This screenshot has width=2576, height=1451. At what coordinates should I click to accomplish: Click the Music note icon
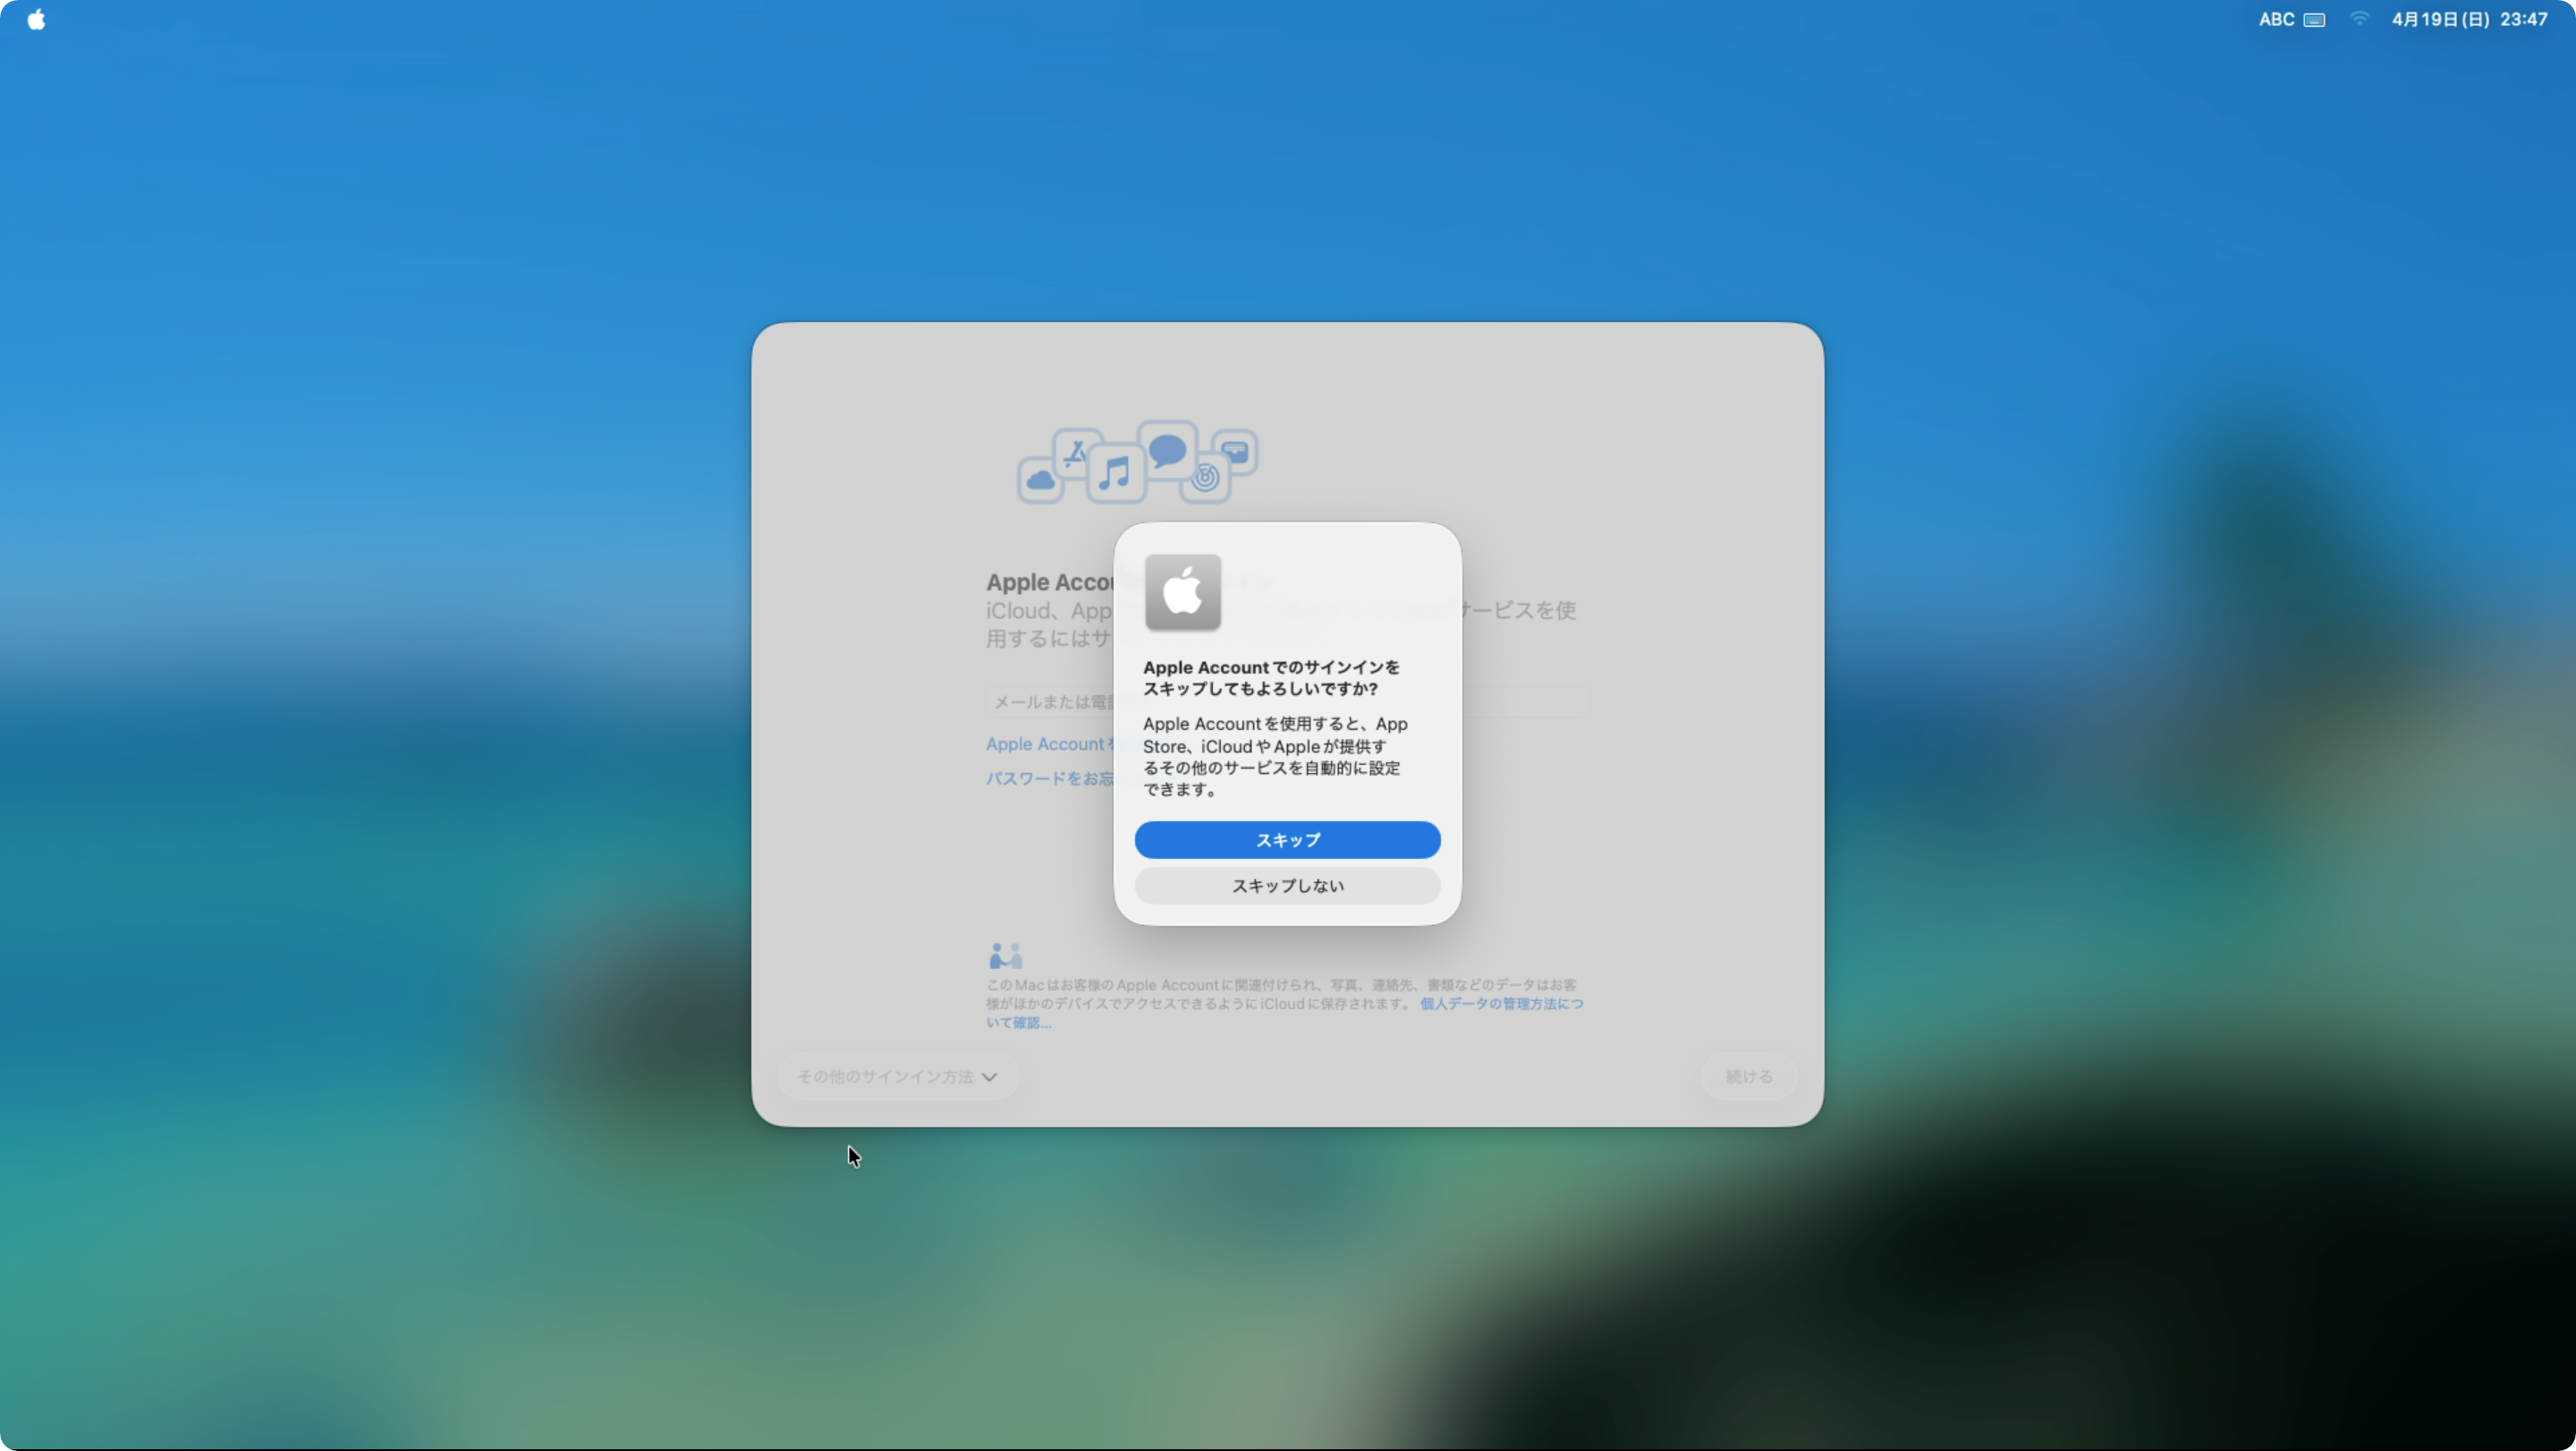tap(1116, 473)
